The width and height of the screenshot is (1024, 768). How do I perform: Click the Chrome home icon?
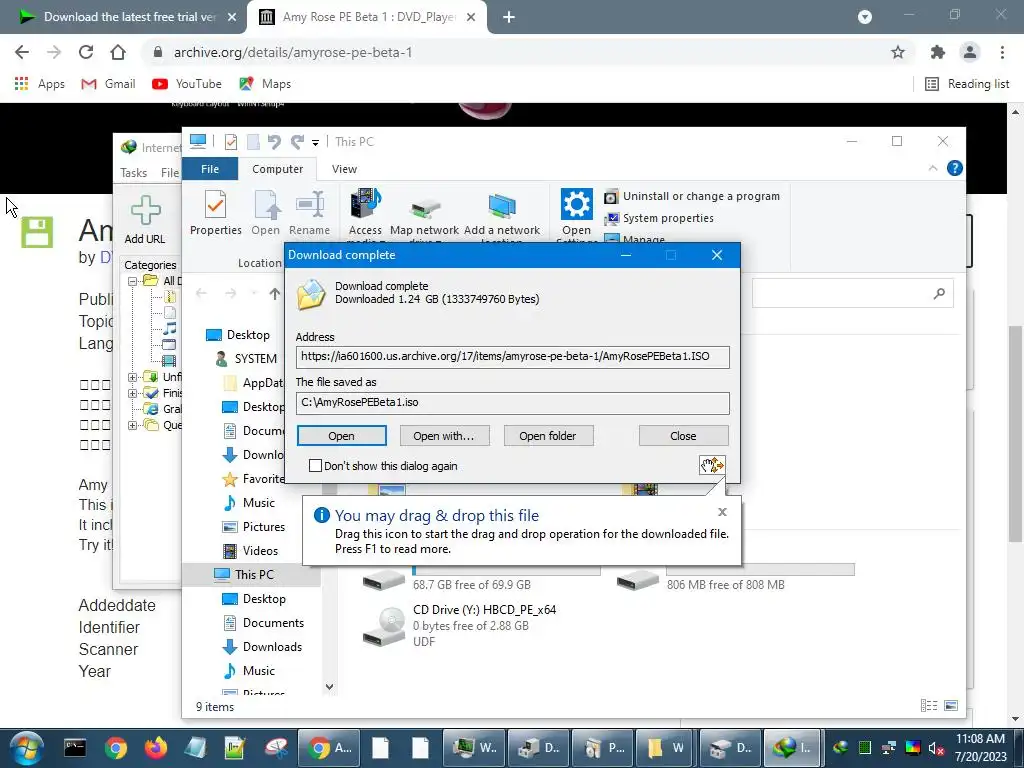point(118,52)
